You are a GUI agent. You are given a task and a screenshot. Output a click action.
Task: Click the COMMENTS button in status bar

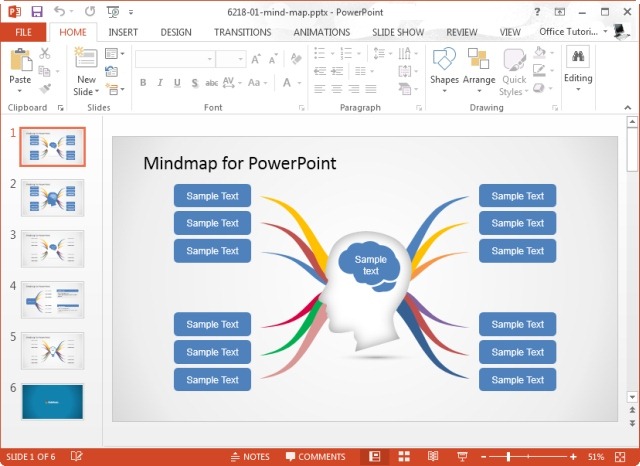316,457
